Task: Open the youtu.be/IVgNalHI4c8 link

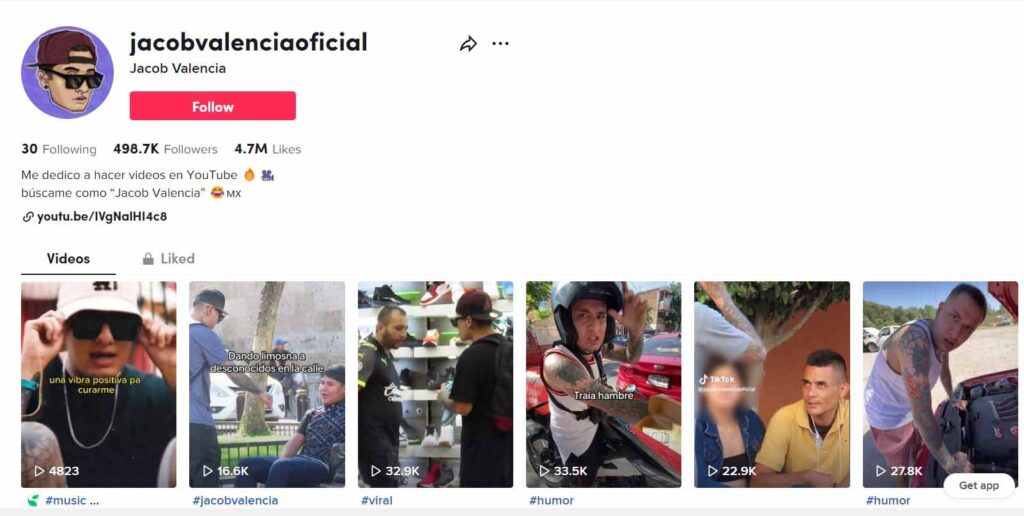Action: (x=102, y=217)
